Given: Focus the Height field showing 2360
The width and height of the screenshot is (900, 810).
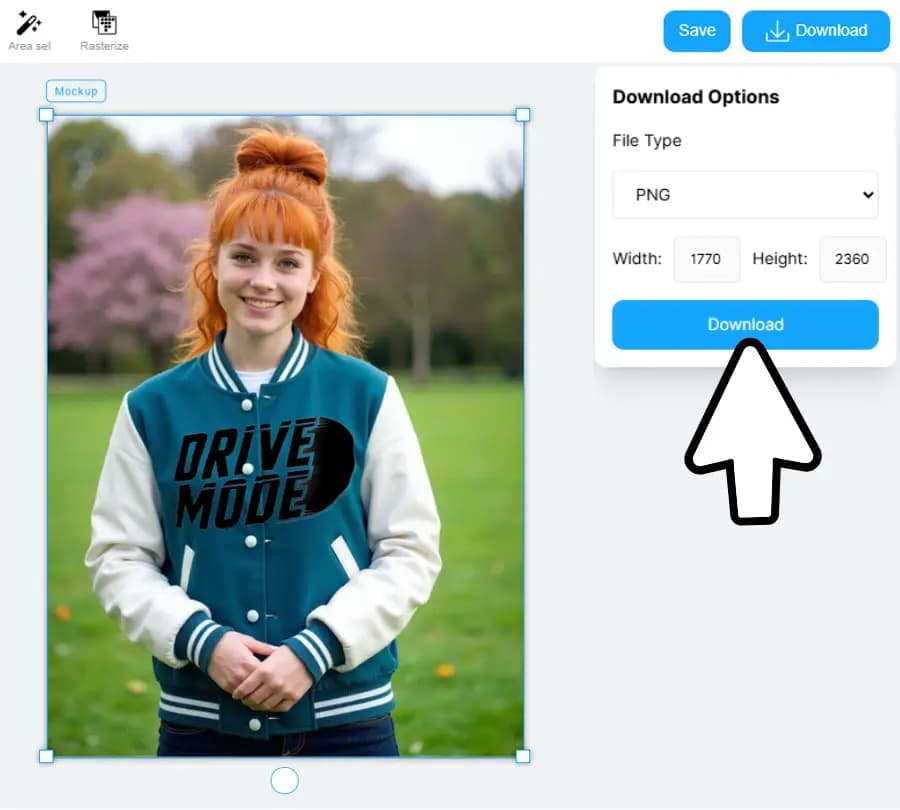Looking at the screenshot, I should click(852, 259).
